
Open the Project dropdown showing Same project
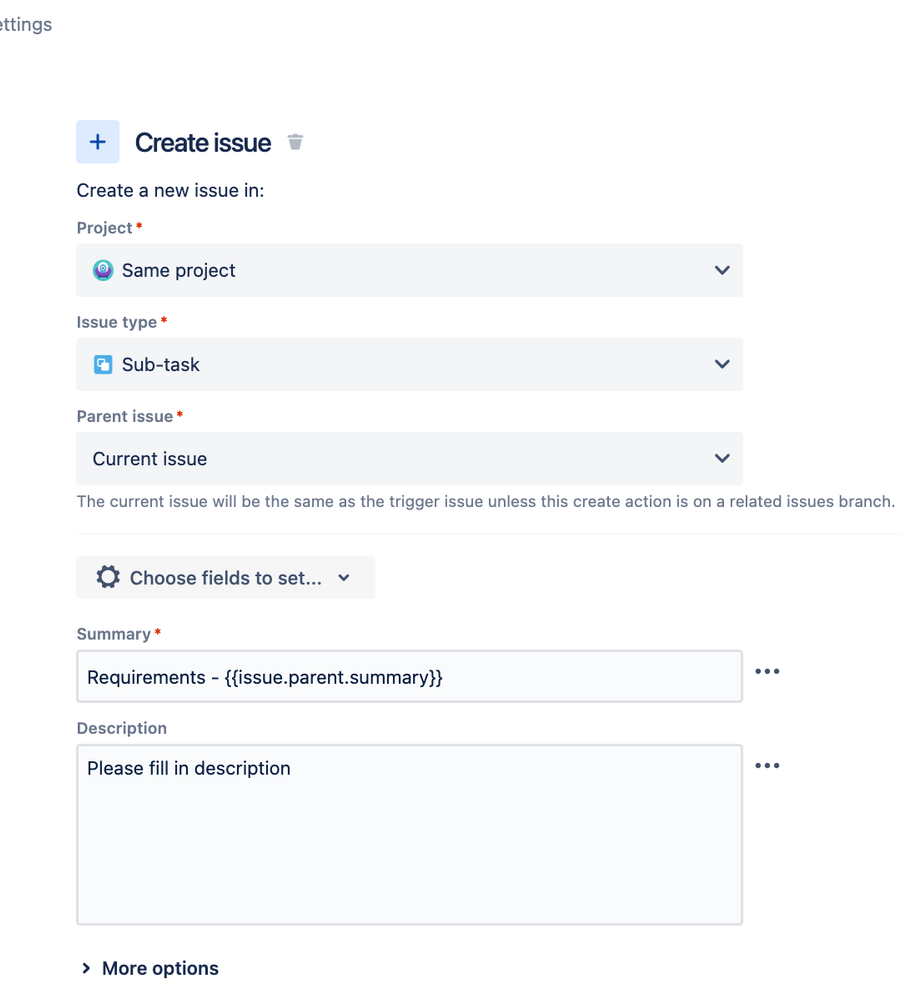(x=410, y=270)
